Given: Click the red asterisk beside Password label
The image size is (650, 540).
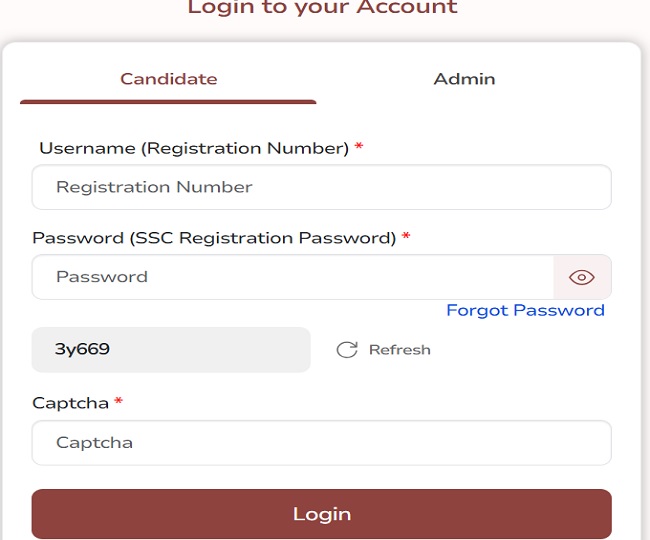Looking at the screenshot, I should point(406,238).
